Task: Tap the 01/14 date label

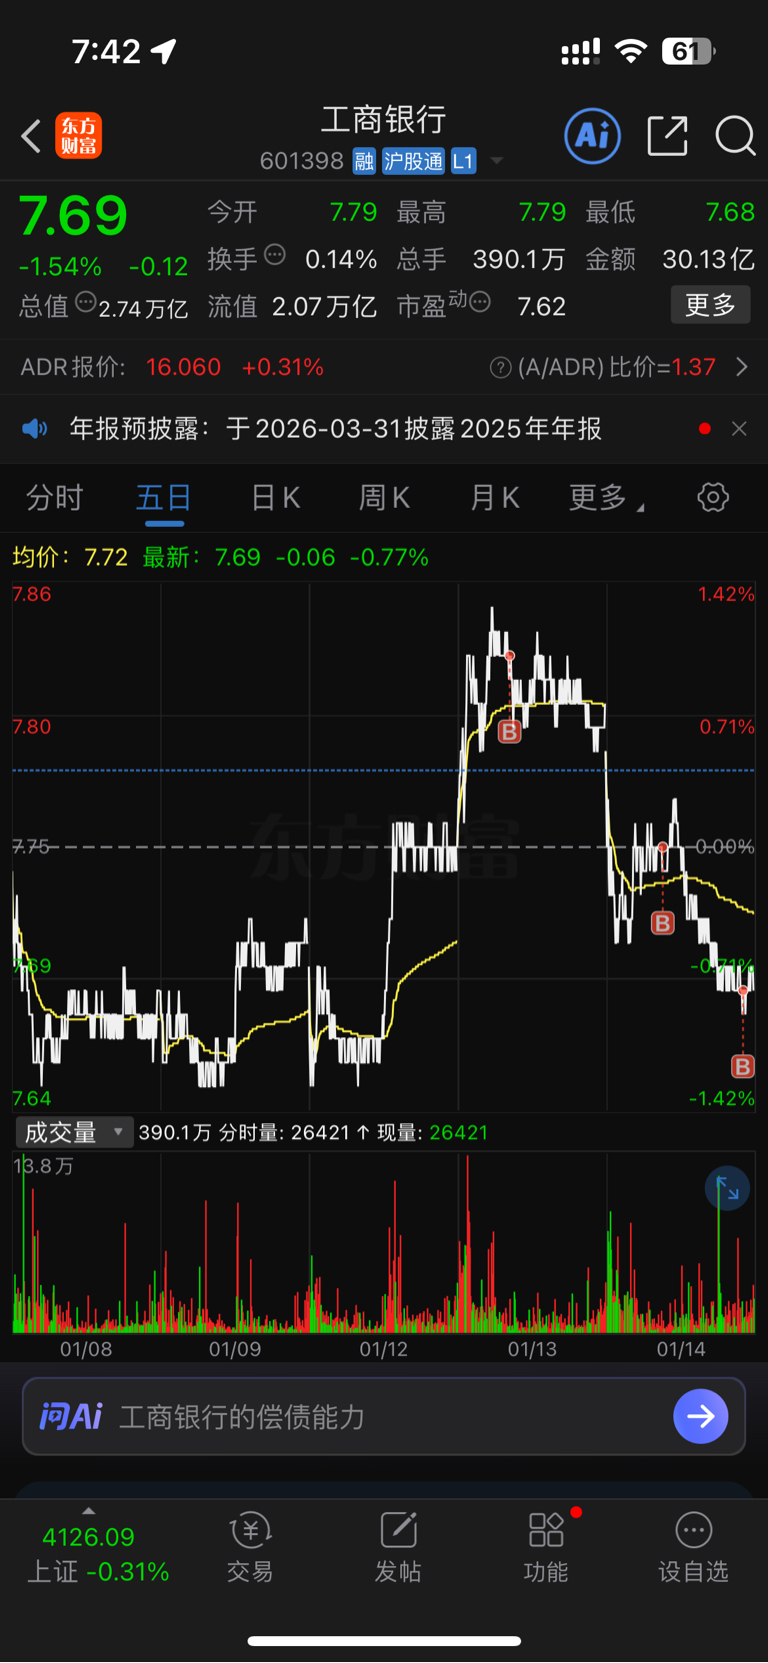Action: (x=681, y=1349)
